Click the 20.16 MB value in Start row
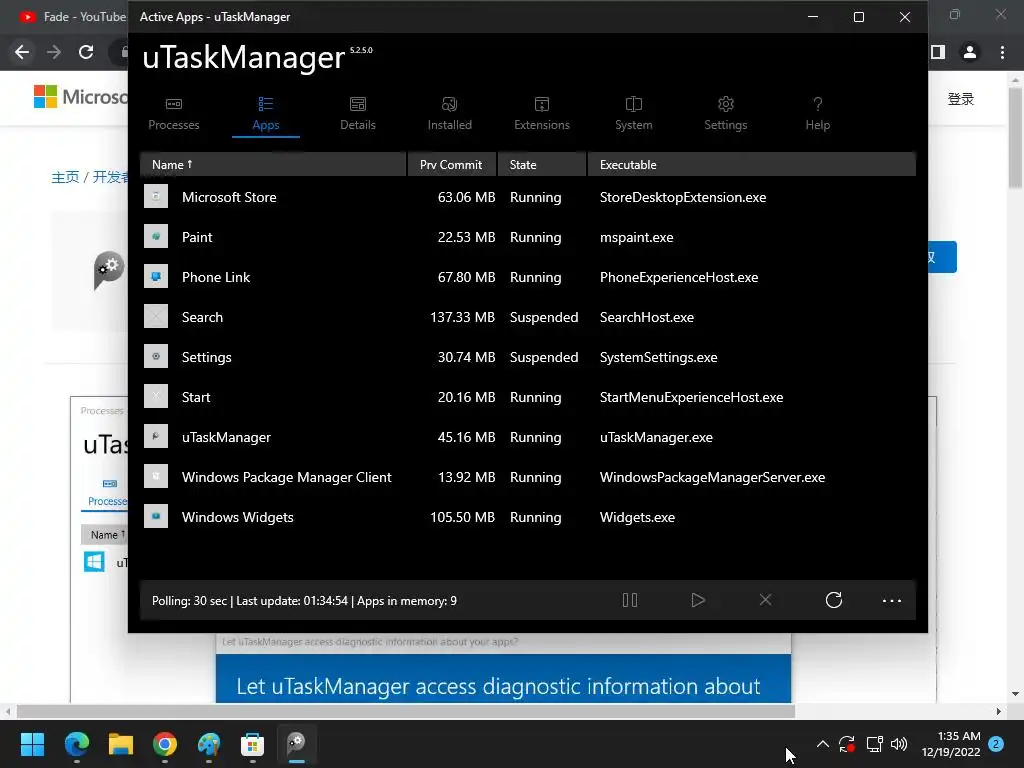 pyautogui.click(x=466, y=397)
